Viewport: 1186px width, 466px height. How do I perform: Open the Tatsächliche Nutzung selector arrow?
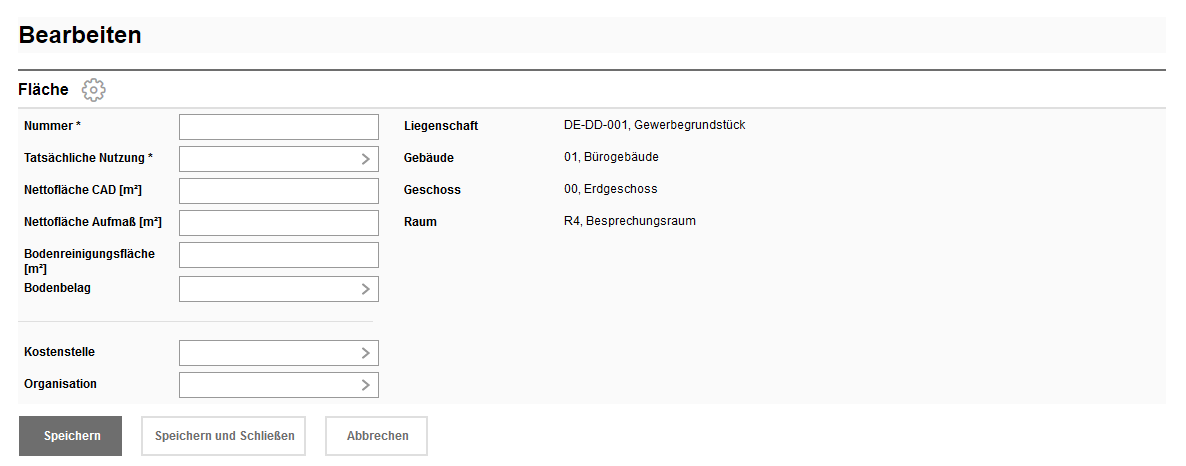click(365, 159)
